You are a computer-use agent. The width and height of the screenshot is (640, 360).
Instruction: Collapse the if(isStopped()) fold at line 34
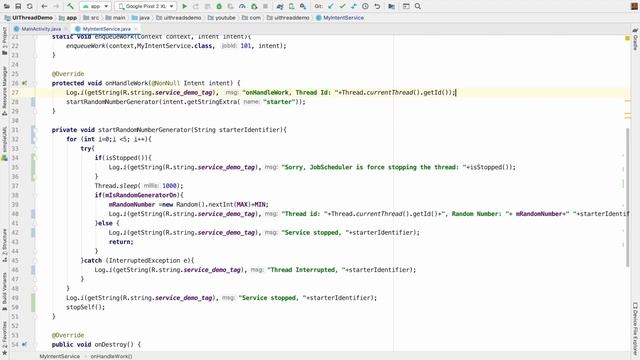click(35, 158)
